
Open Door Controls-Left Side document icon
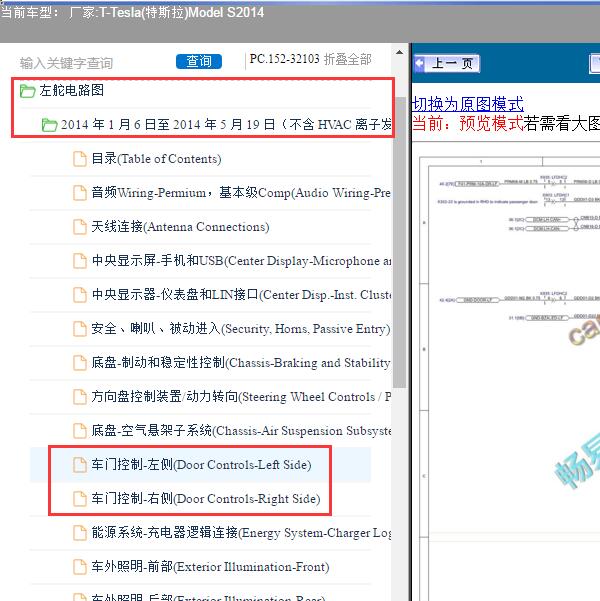[x=80, y=465]
